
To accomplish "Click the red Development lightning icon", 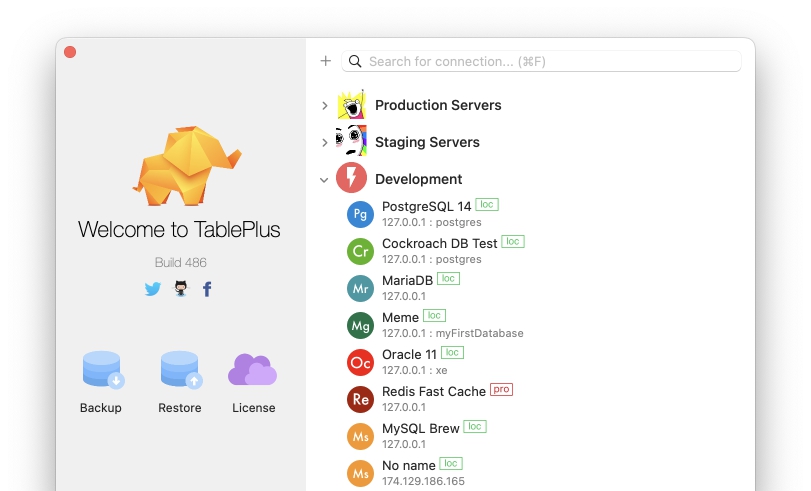I will [x=352, y=177].
